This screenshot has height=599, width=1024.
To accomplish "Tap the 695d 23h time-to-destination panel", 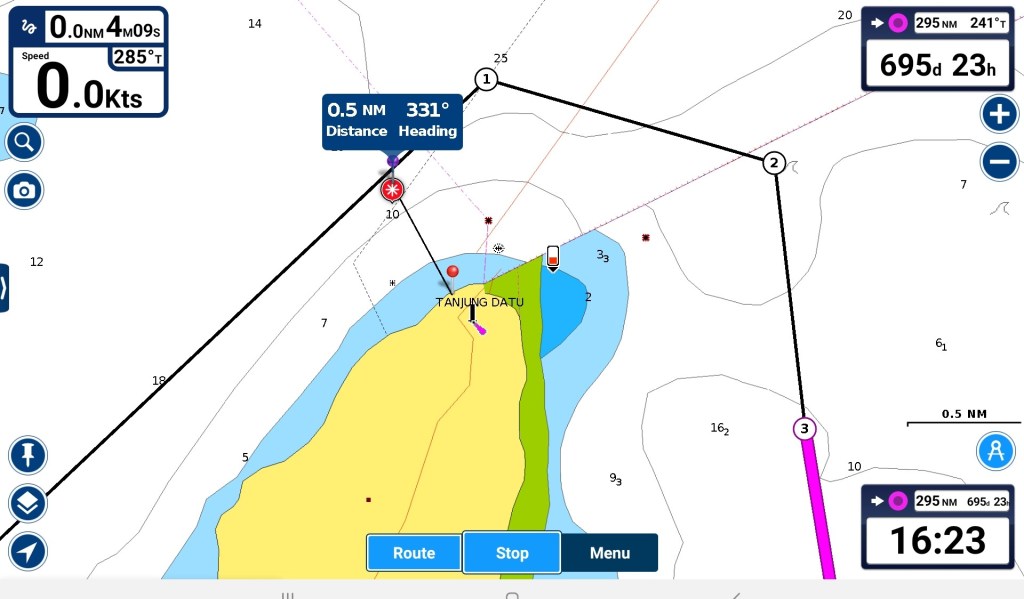I will pos(939,49).
